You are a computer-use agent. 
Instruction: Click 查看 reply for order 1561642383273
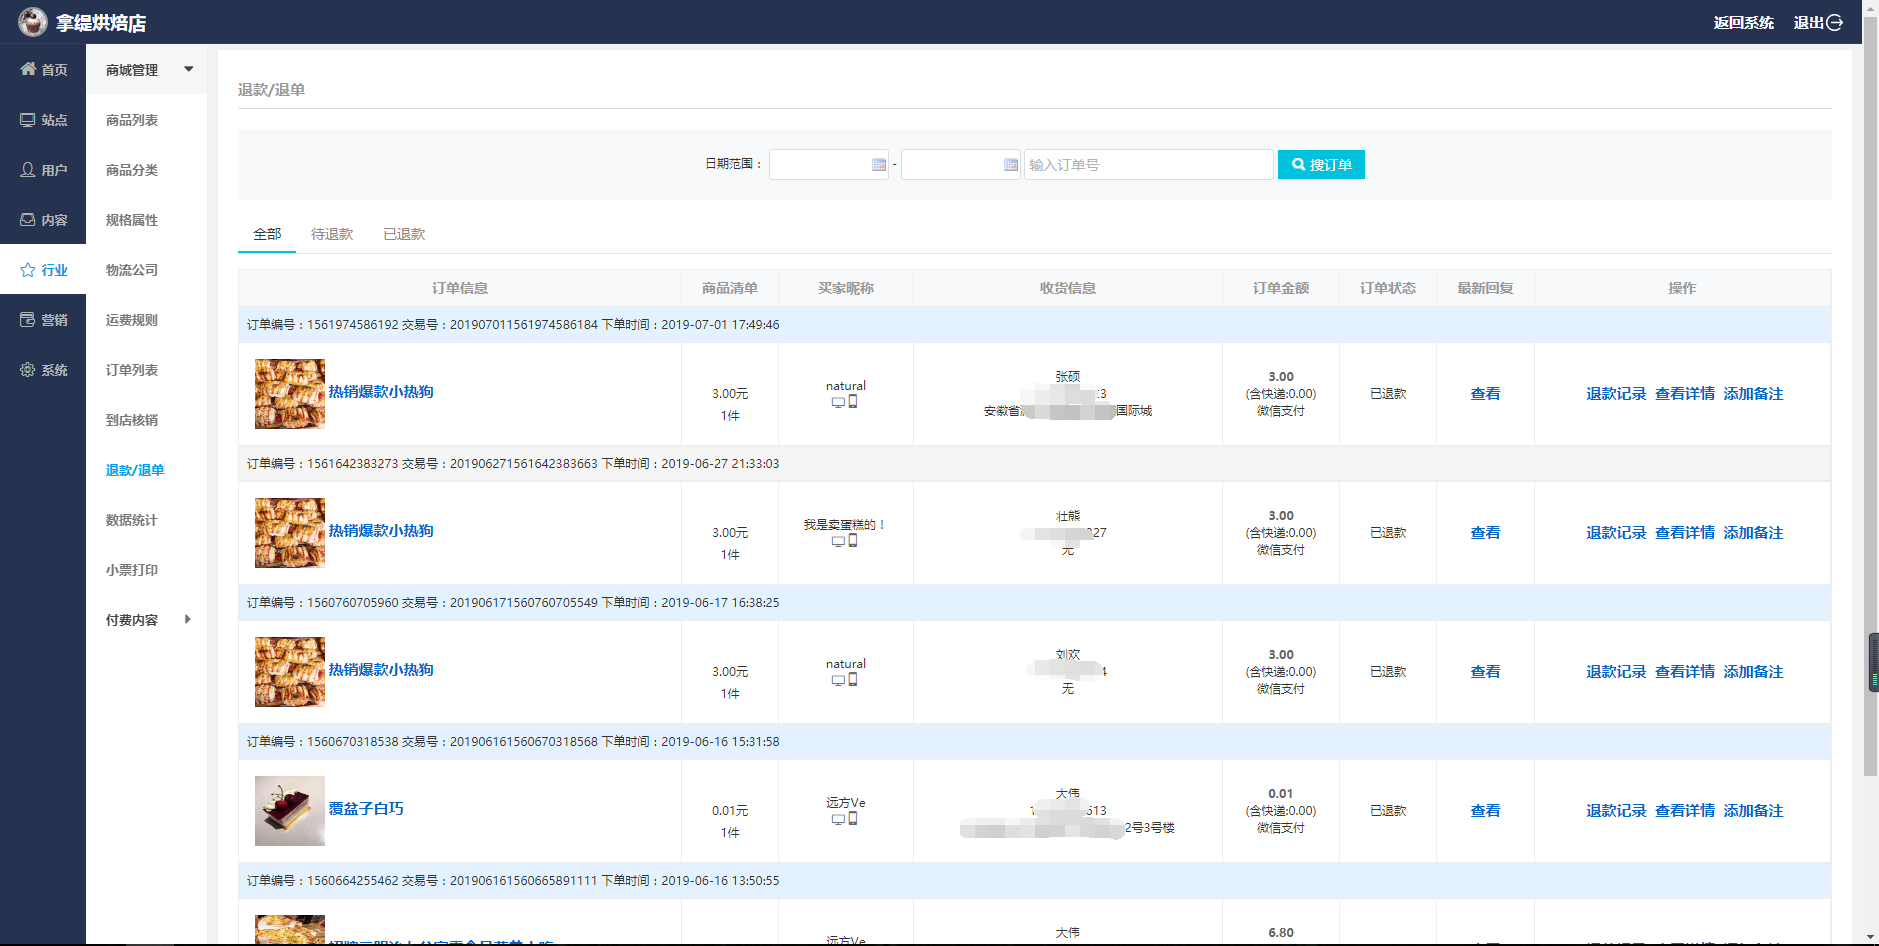click(1485, 532)
